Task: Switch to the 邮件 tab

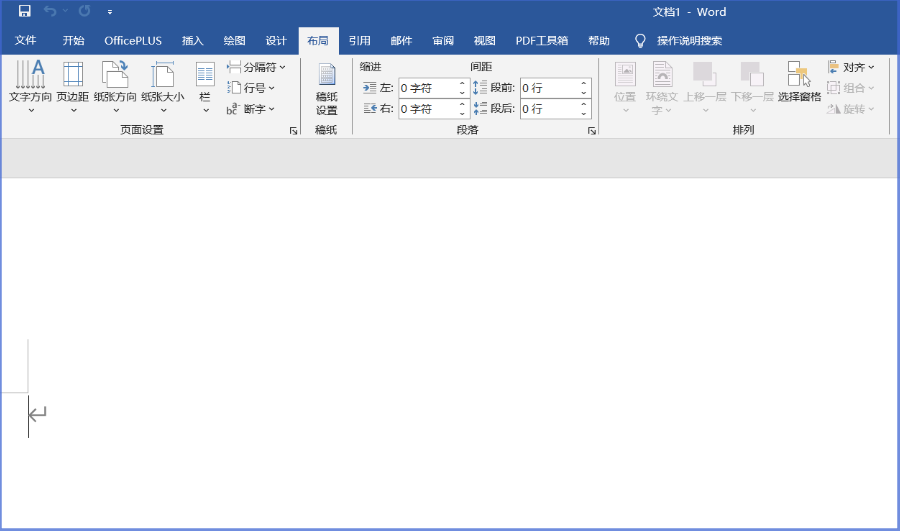Action: click(x=401, y=41)
